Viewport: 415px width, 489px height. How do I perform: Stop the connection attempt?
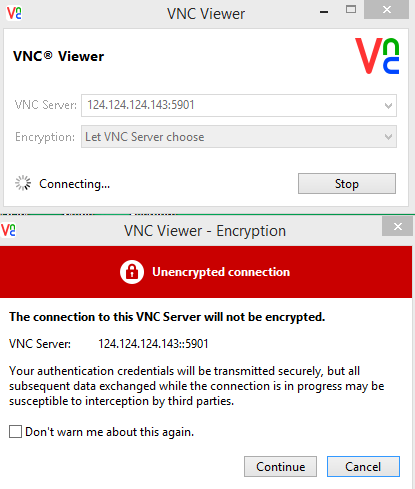coord(347,183)
